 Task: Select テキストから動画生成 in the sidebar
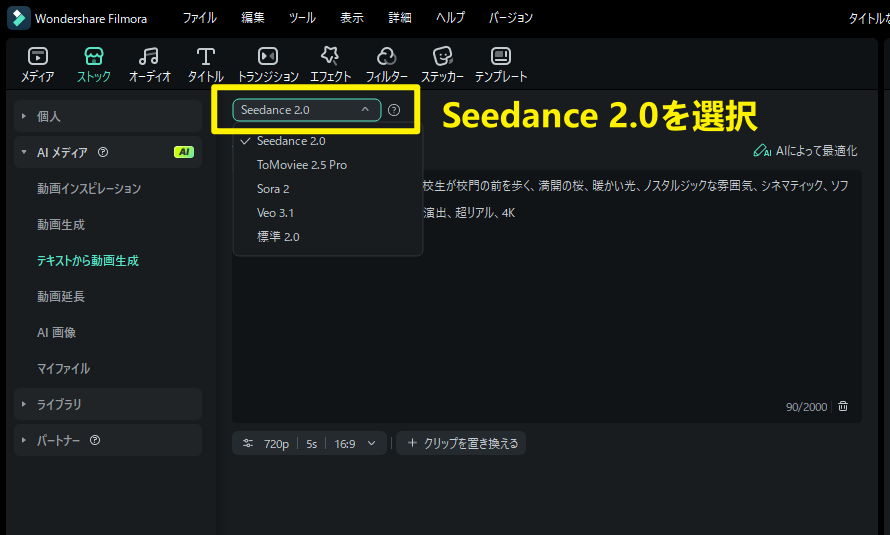(88, 260)
